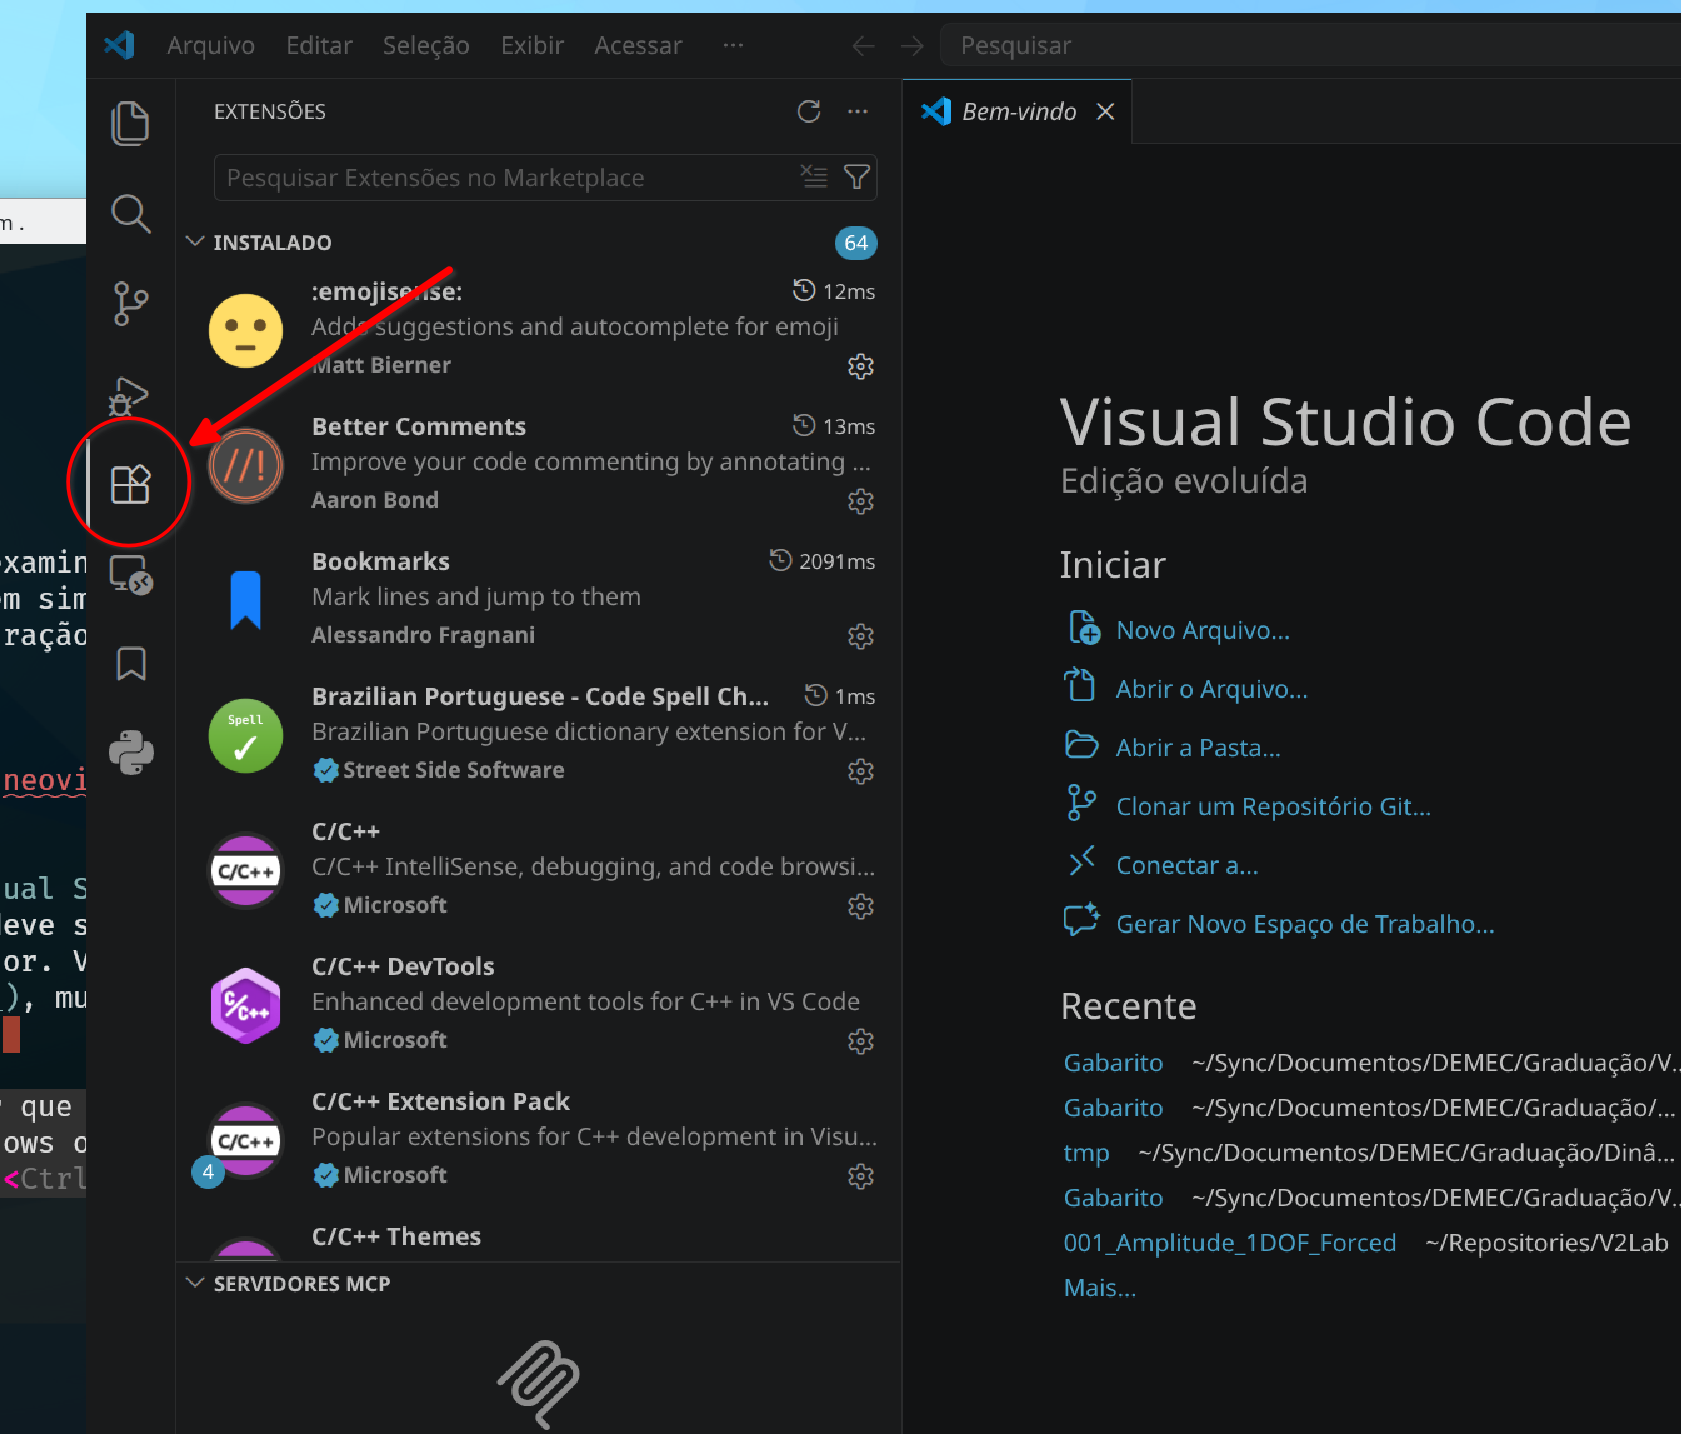The width and height of the screenshot is (1681, 1434).
Task: Refresh the extensions list
Action: pyautogui.click(x=809, y=111)
